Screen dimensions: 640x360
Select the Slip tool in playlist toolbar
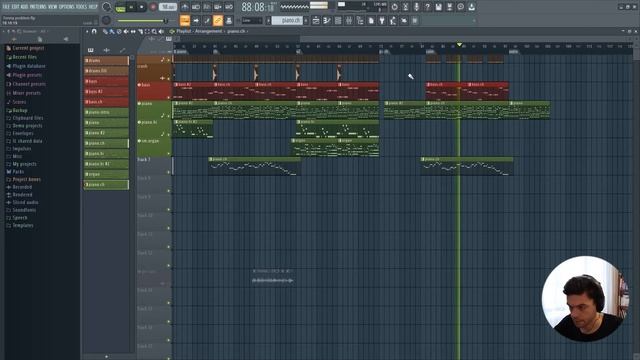[x=133, y=31]
